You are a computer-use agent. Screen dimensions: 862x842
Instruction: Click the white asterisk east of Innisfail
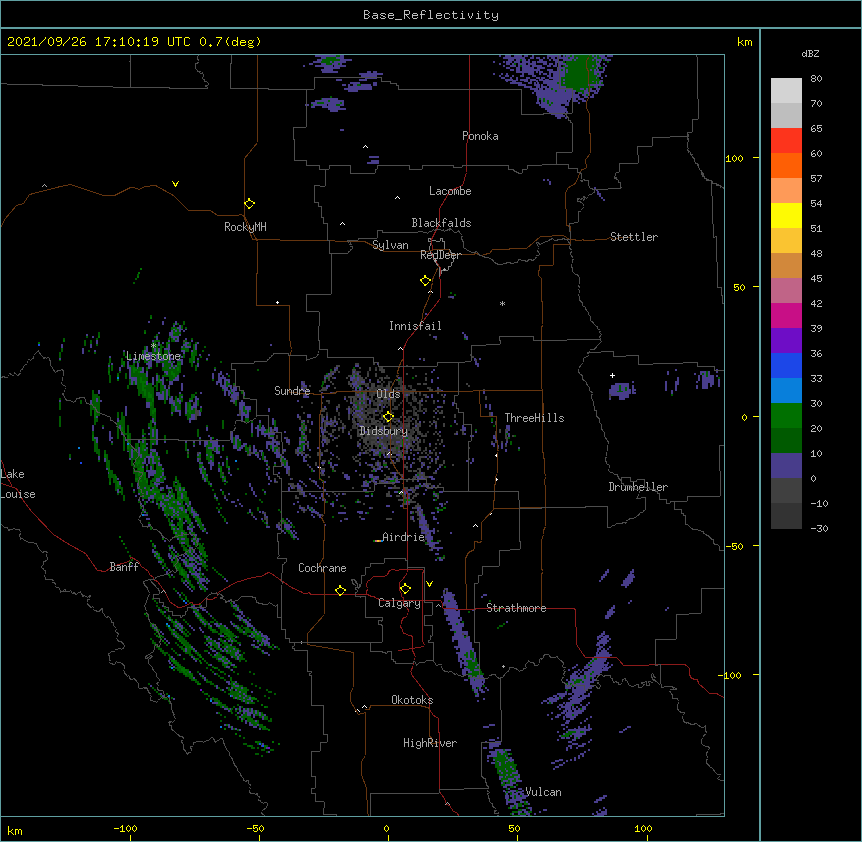(502, 304)
